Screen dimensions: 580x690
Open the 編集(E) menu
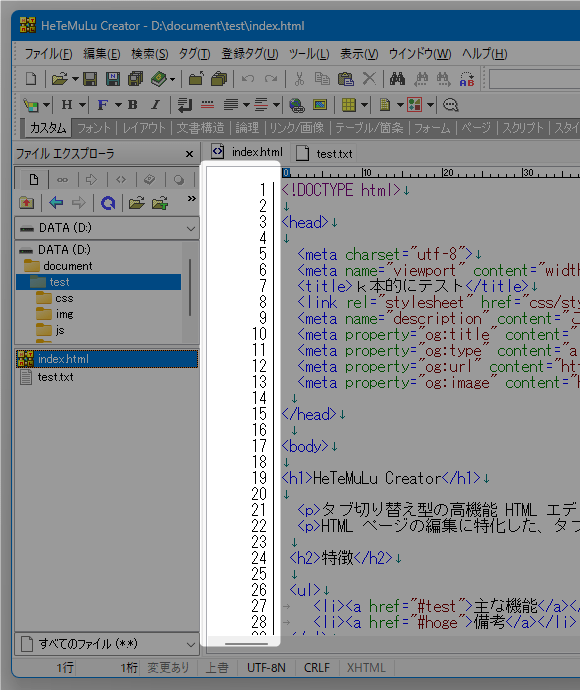point(102,54)
